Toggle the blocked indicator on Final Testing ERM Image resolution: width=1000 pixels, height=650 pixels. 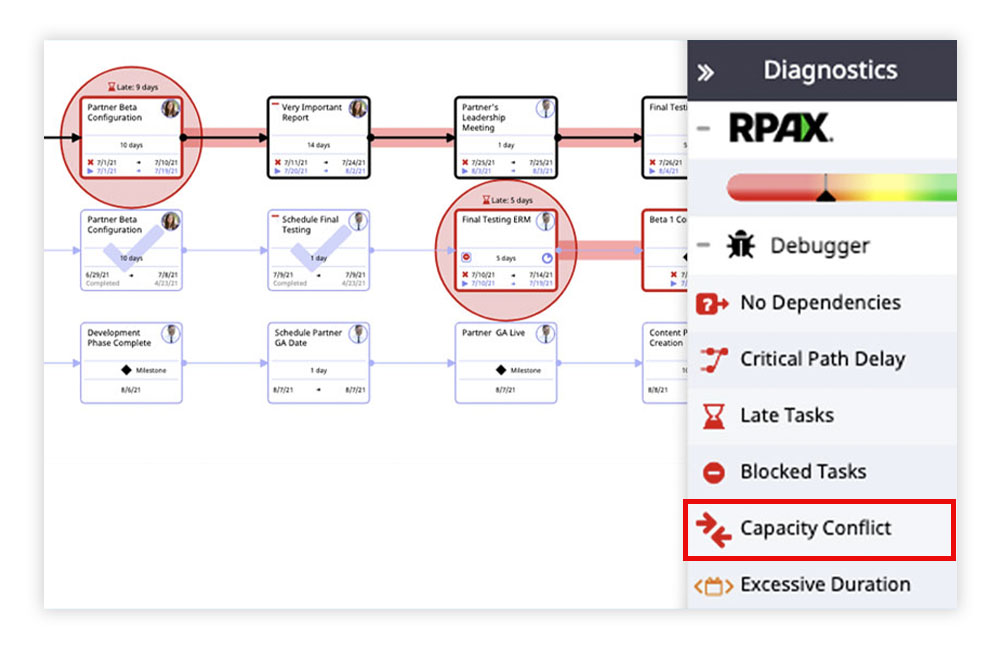(x=466, y=258)
